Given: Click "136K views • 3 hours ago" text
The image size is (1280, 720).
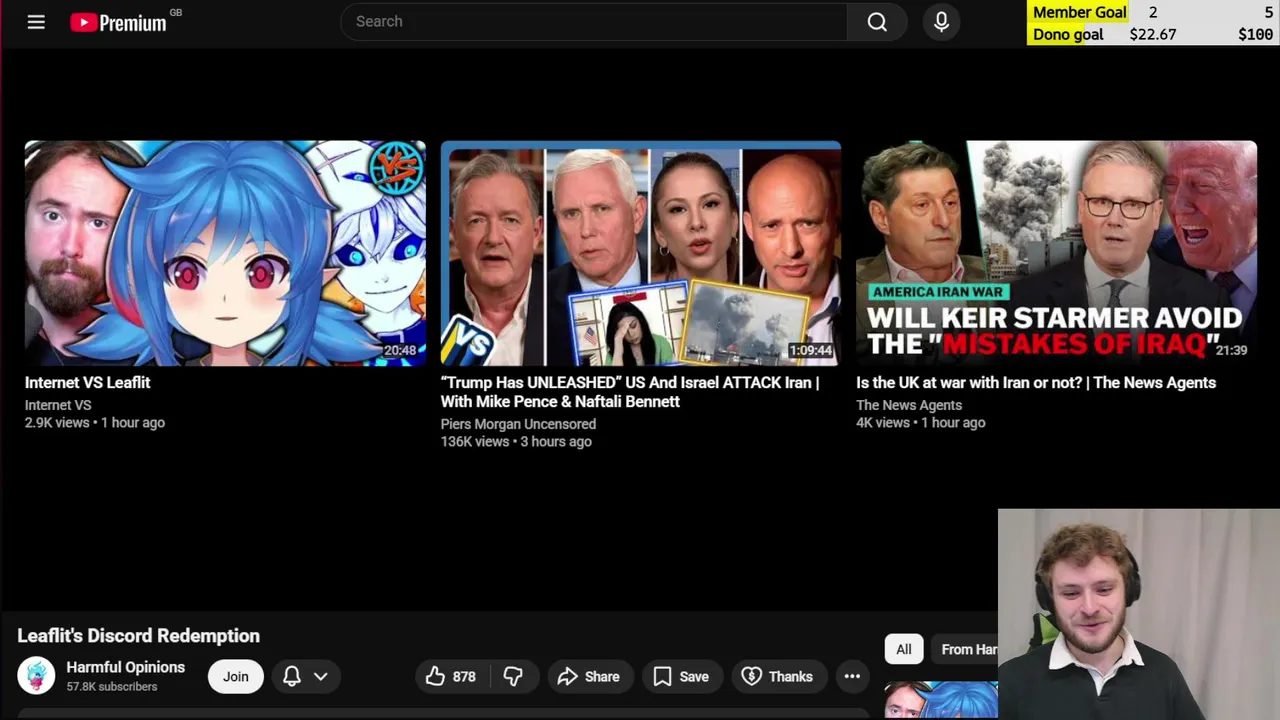Looking at the screenshot, I should [x=516, y=442].
